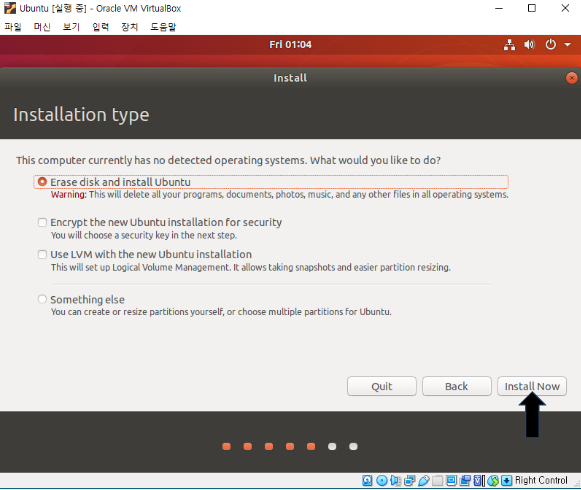Click the optical disc status icon
The height and width of the screenshot is (490, 581).
coord(382,481)
